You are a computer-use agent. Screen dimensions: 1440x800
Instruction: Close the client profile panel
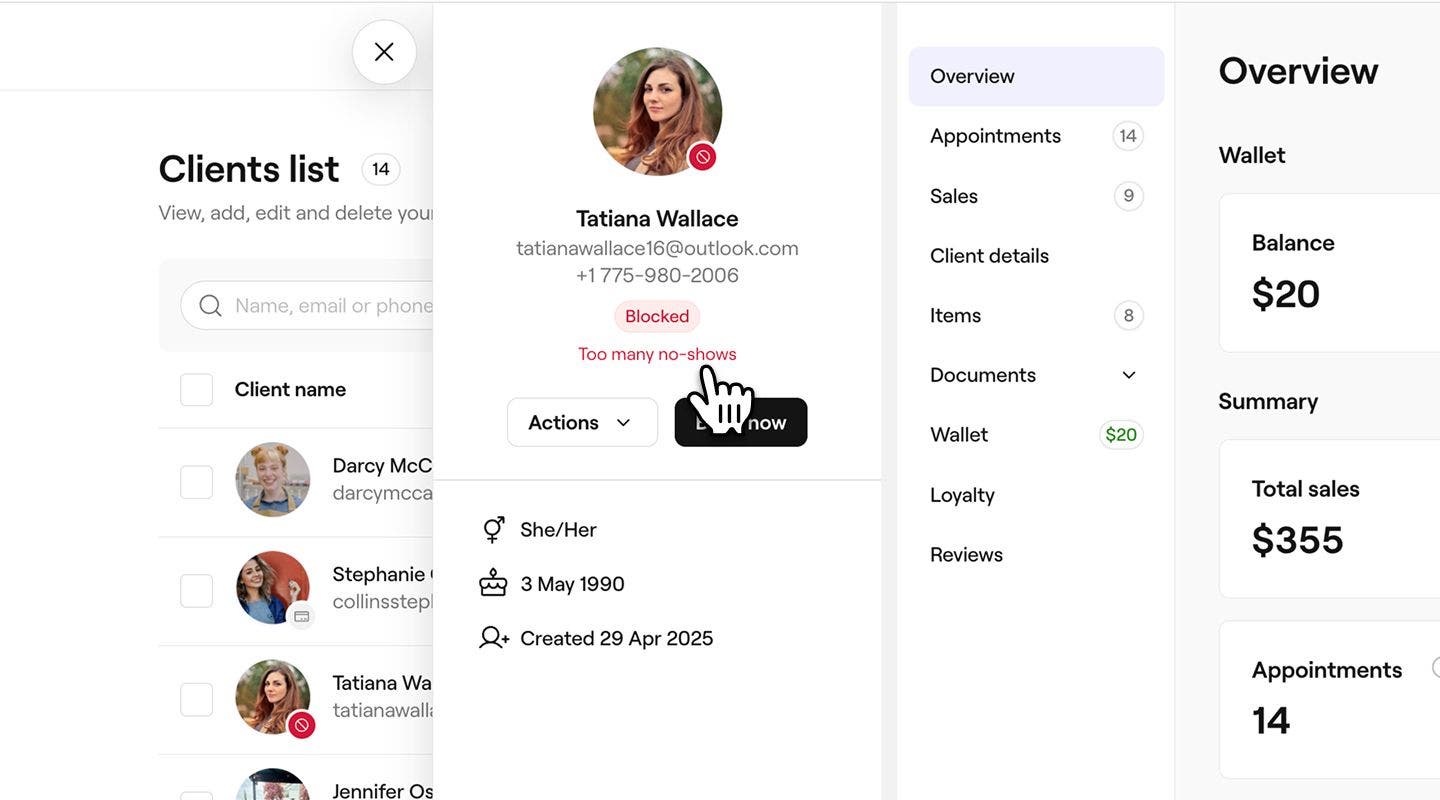(384, 52)
